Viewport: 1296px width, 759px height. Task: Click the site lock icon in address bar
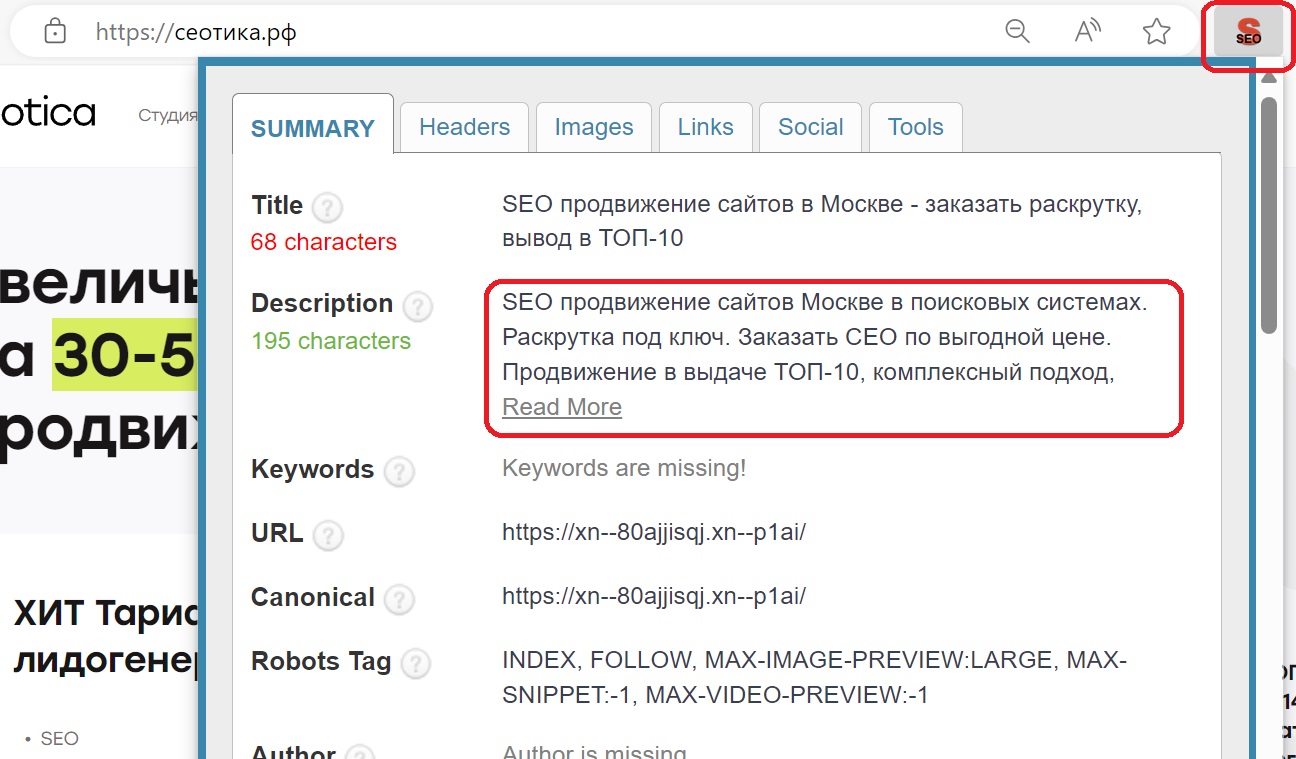pos(55,32)
